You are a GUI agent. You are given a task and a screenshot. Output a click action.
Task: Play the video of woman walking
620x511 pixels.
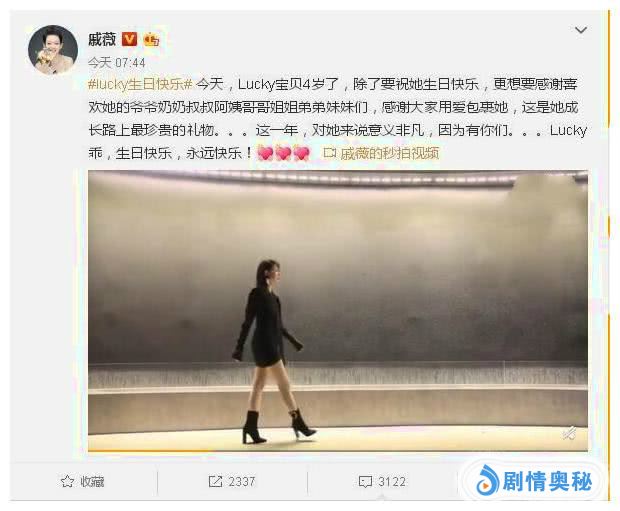click(x=338, y=310)
